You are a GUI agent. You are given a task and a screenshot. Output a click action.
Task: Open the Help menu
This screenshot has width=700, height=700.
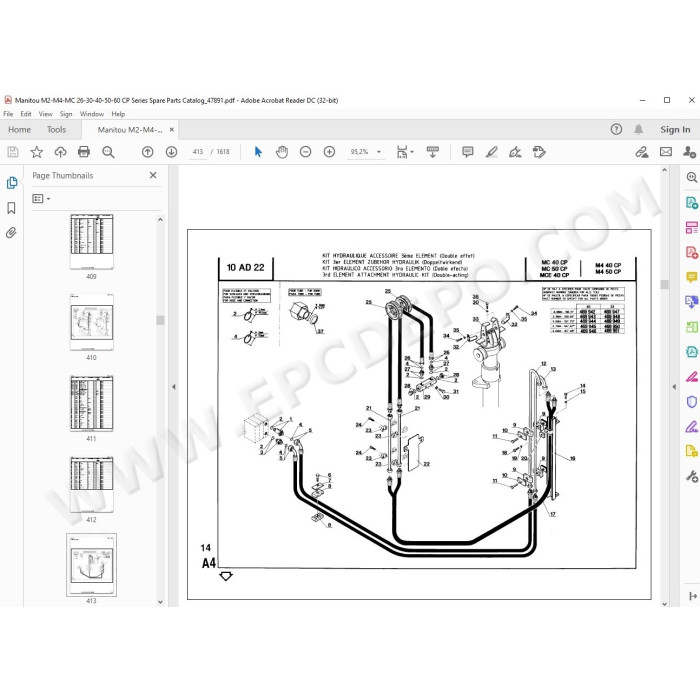(118, 114)
